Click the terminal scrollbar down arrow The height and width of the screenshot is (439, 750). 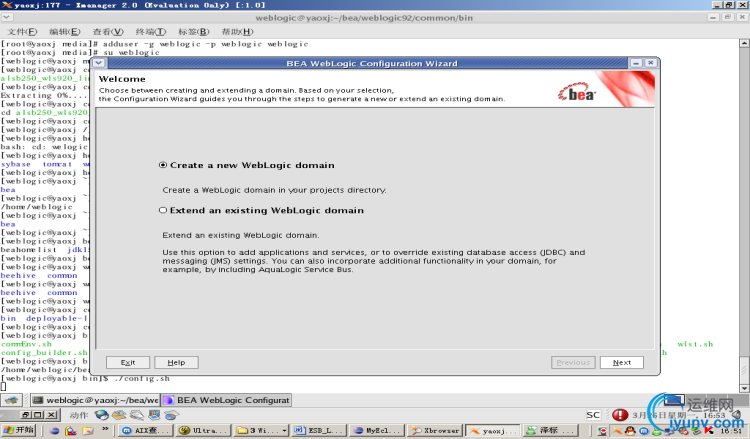coord(744,388)
